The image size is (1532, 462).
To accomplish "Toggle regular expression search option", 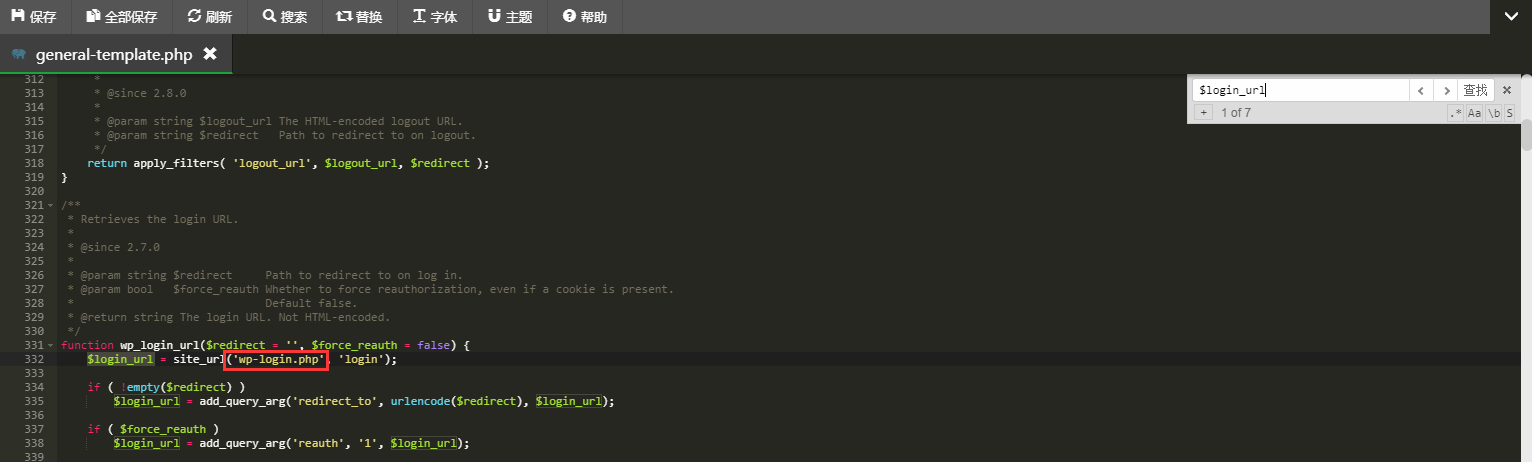I will coord(1456,113).
